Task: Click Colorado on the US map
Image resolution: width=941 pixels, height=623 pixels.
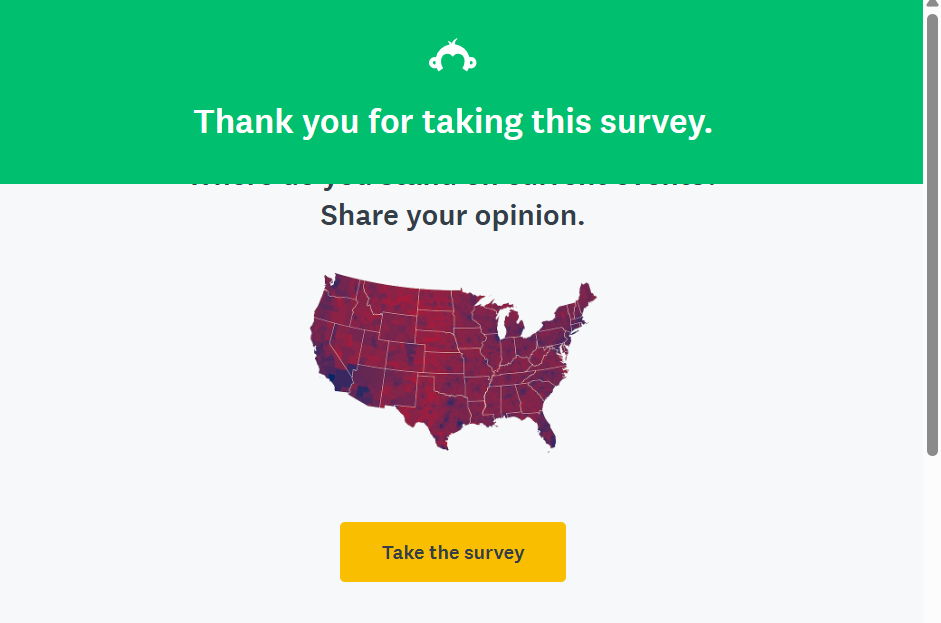Action: coord(405,355)
